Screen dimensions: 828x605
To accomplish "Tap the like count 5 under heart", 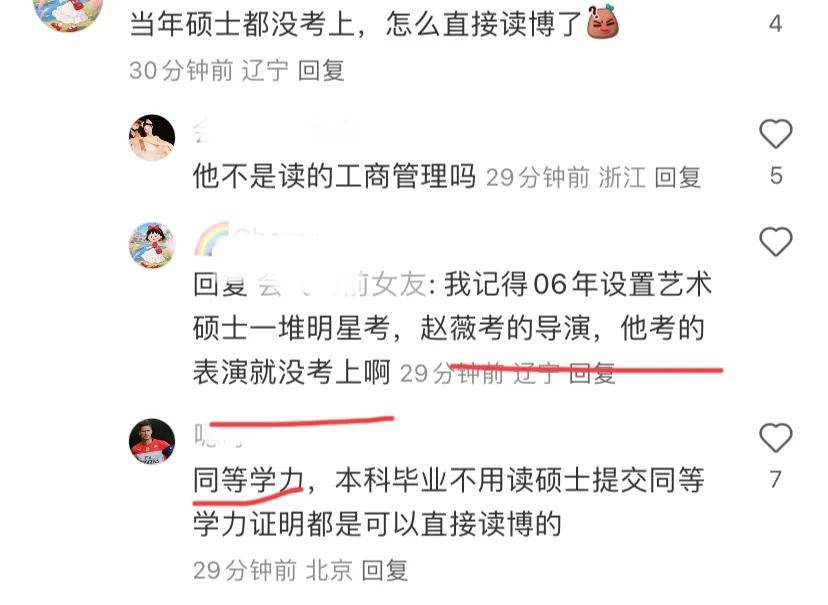I will (x=776, y=176).
